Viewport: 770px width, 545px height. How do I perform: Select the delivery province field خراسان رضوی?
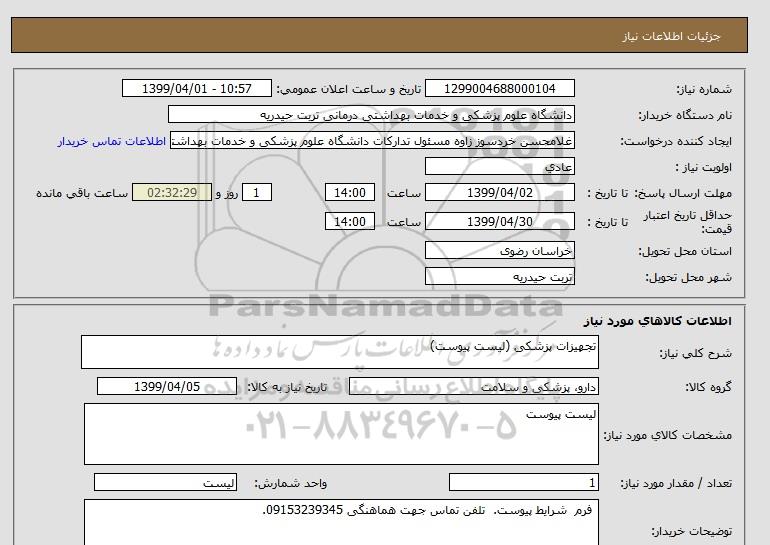pos(499,250)
